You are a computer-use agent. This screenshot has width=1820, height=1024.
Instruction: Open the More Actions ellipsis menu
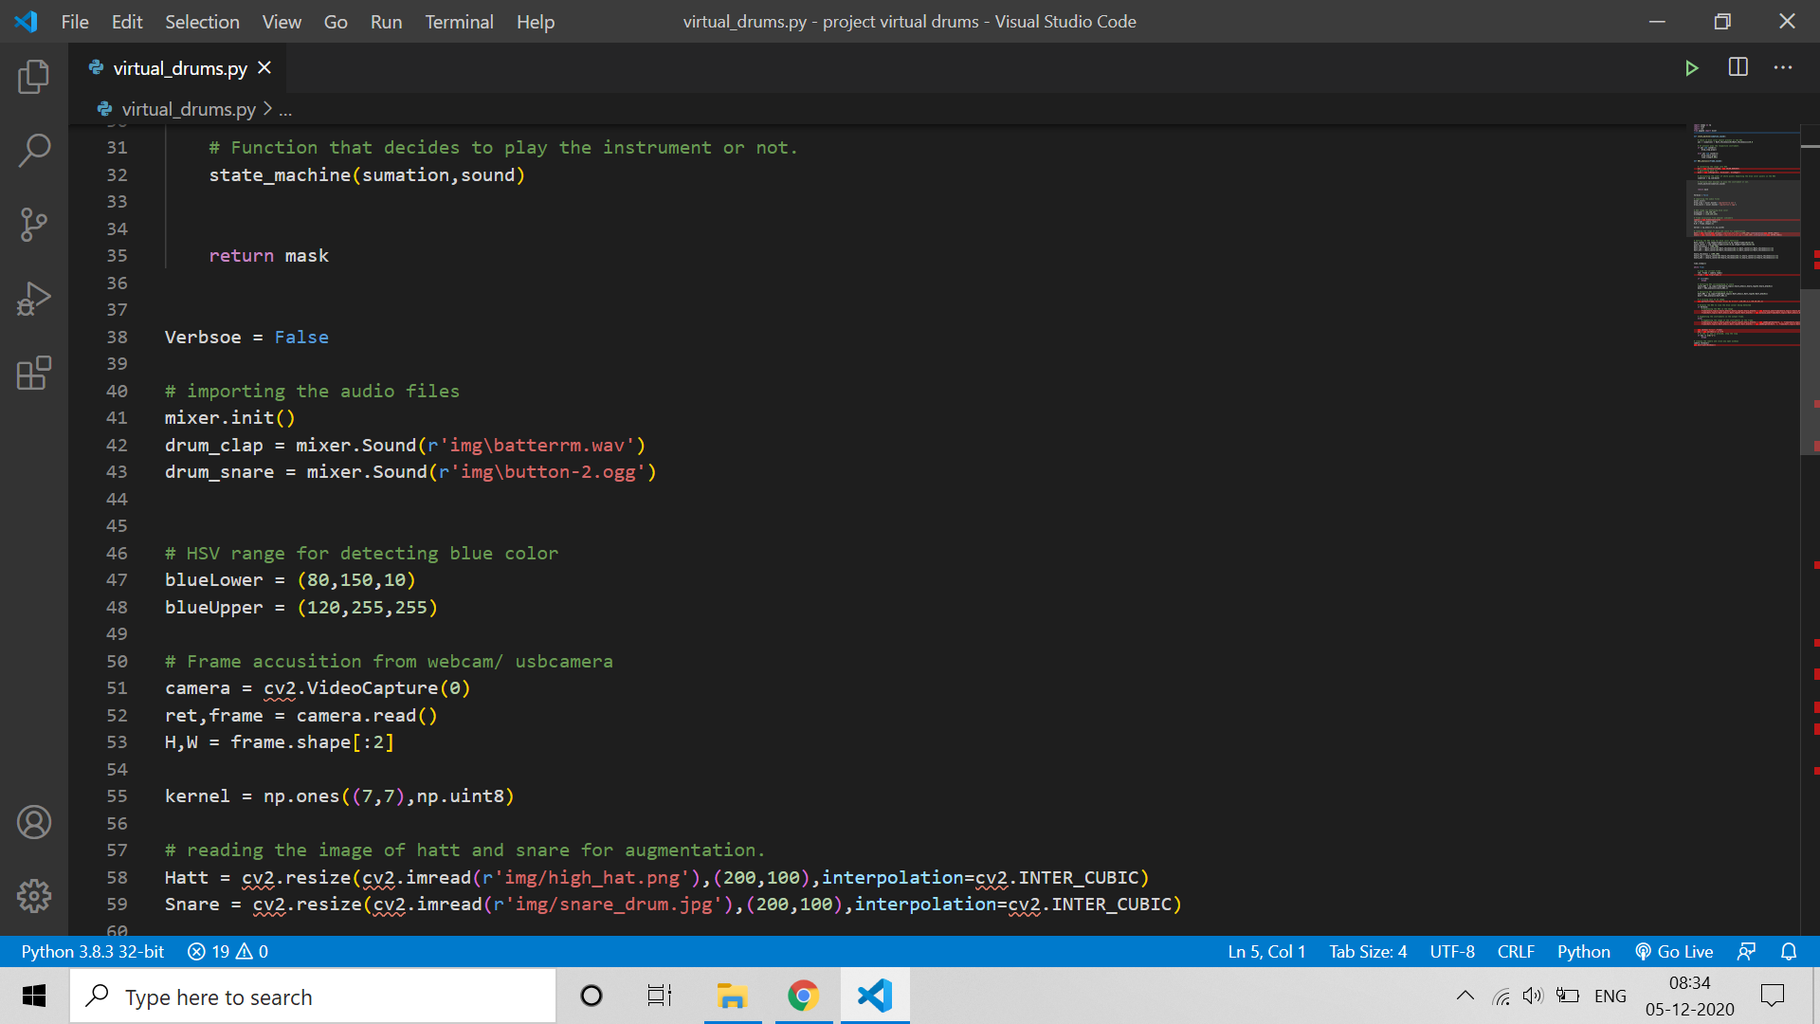pos(1783,67)
